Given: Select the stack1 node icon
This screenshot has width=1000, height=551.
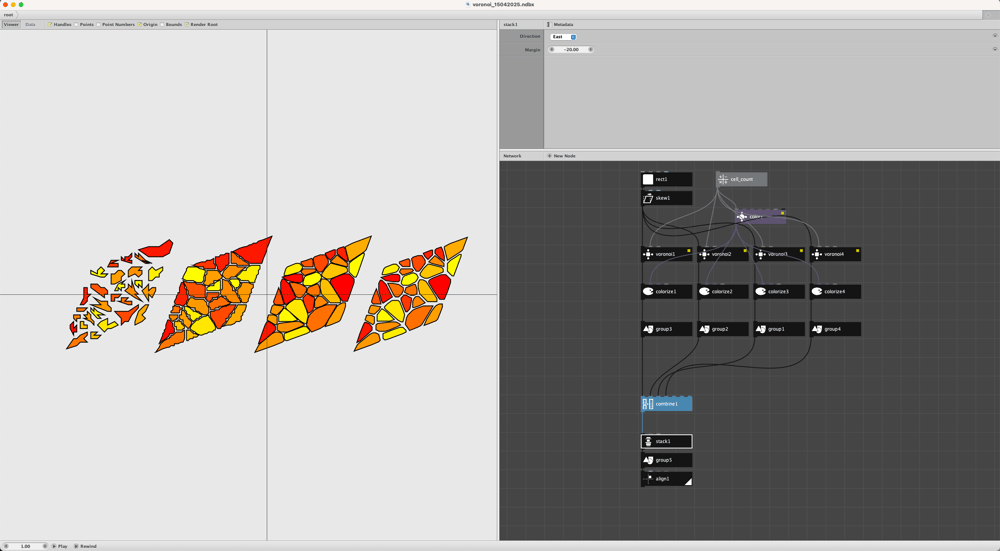Looking at the screenshot, I should pyautogui.click(x=648, y=441).
